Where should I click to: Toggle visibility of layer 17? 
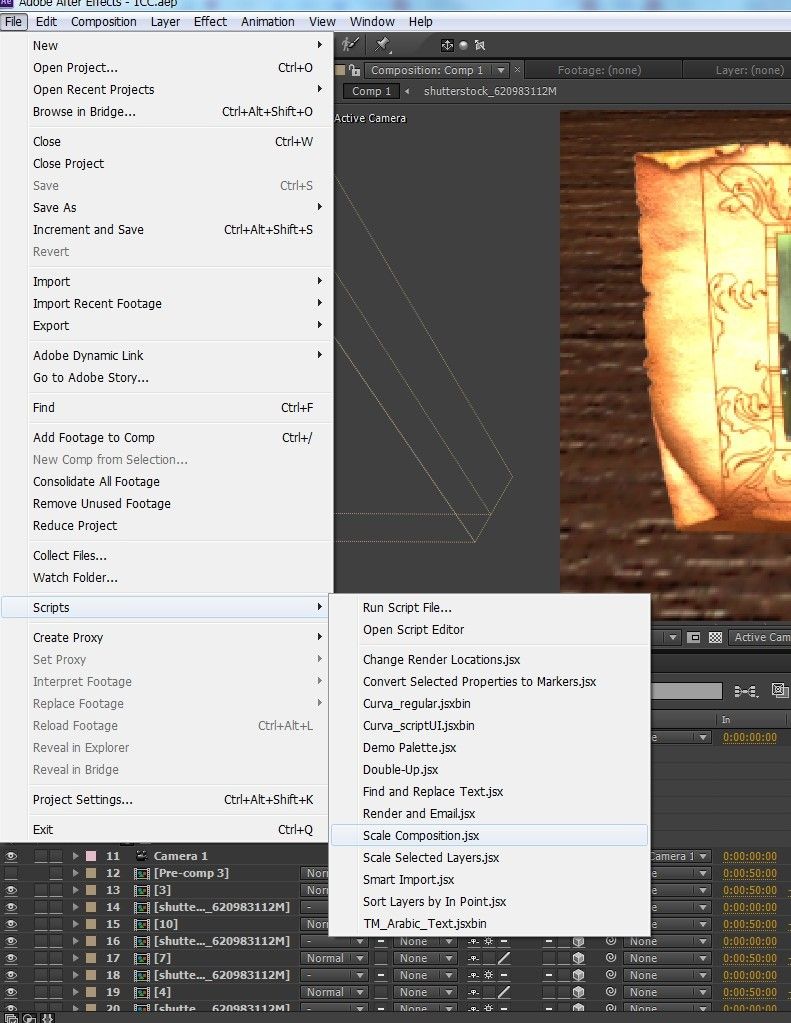11,958
